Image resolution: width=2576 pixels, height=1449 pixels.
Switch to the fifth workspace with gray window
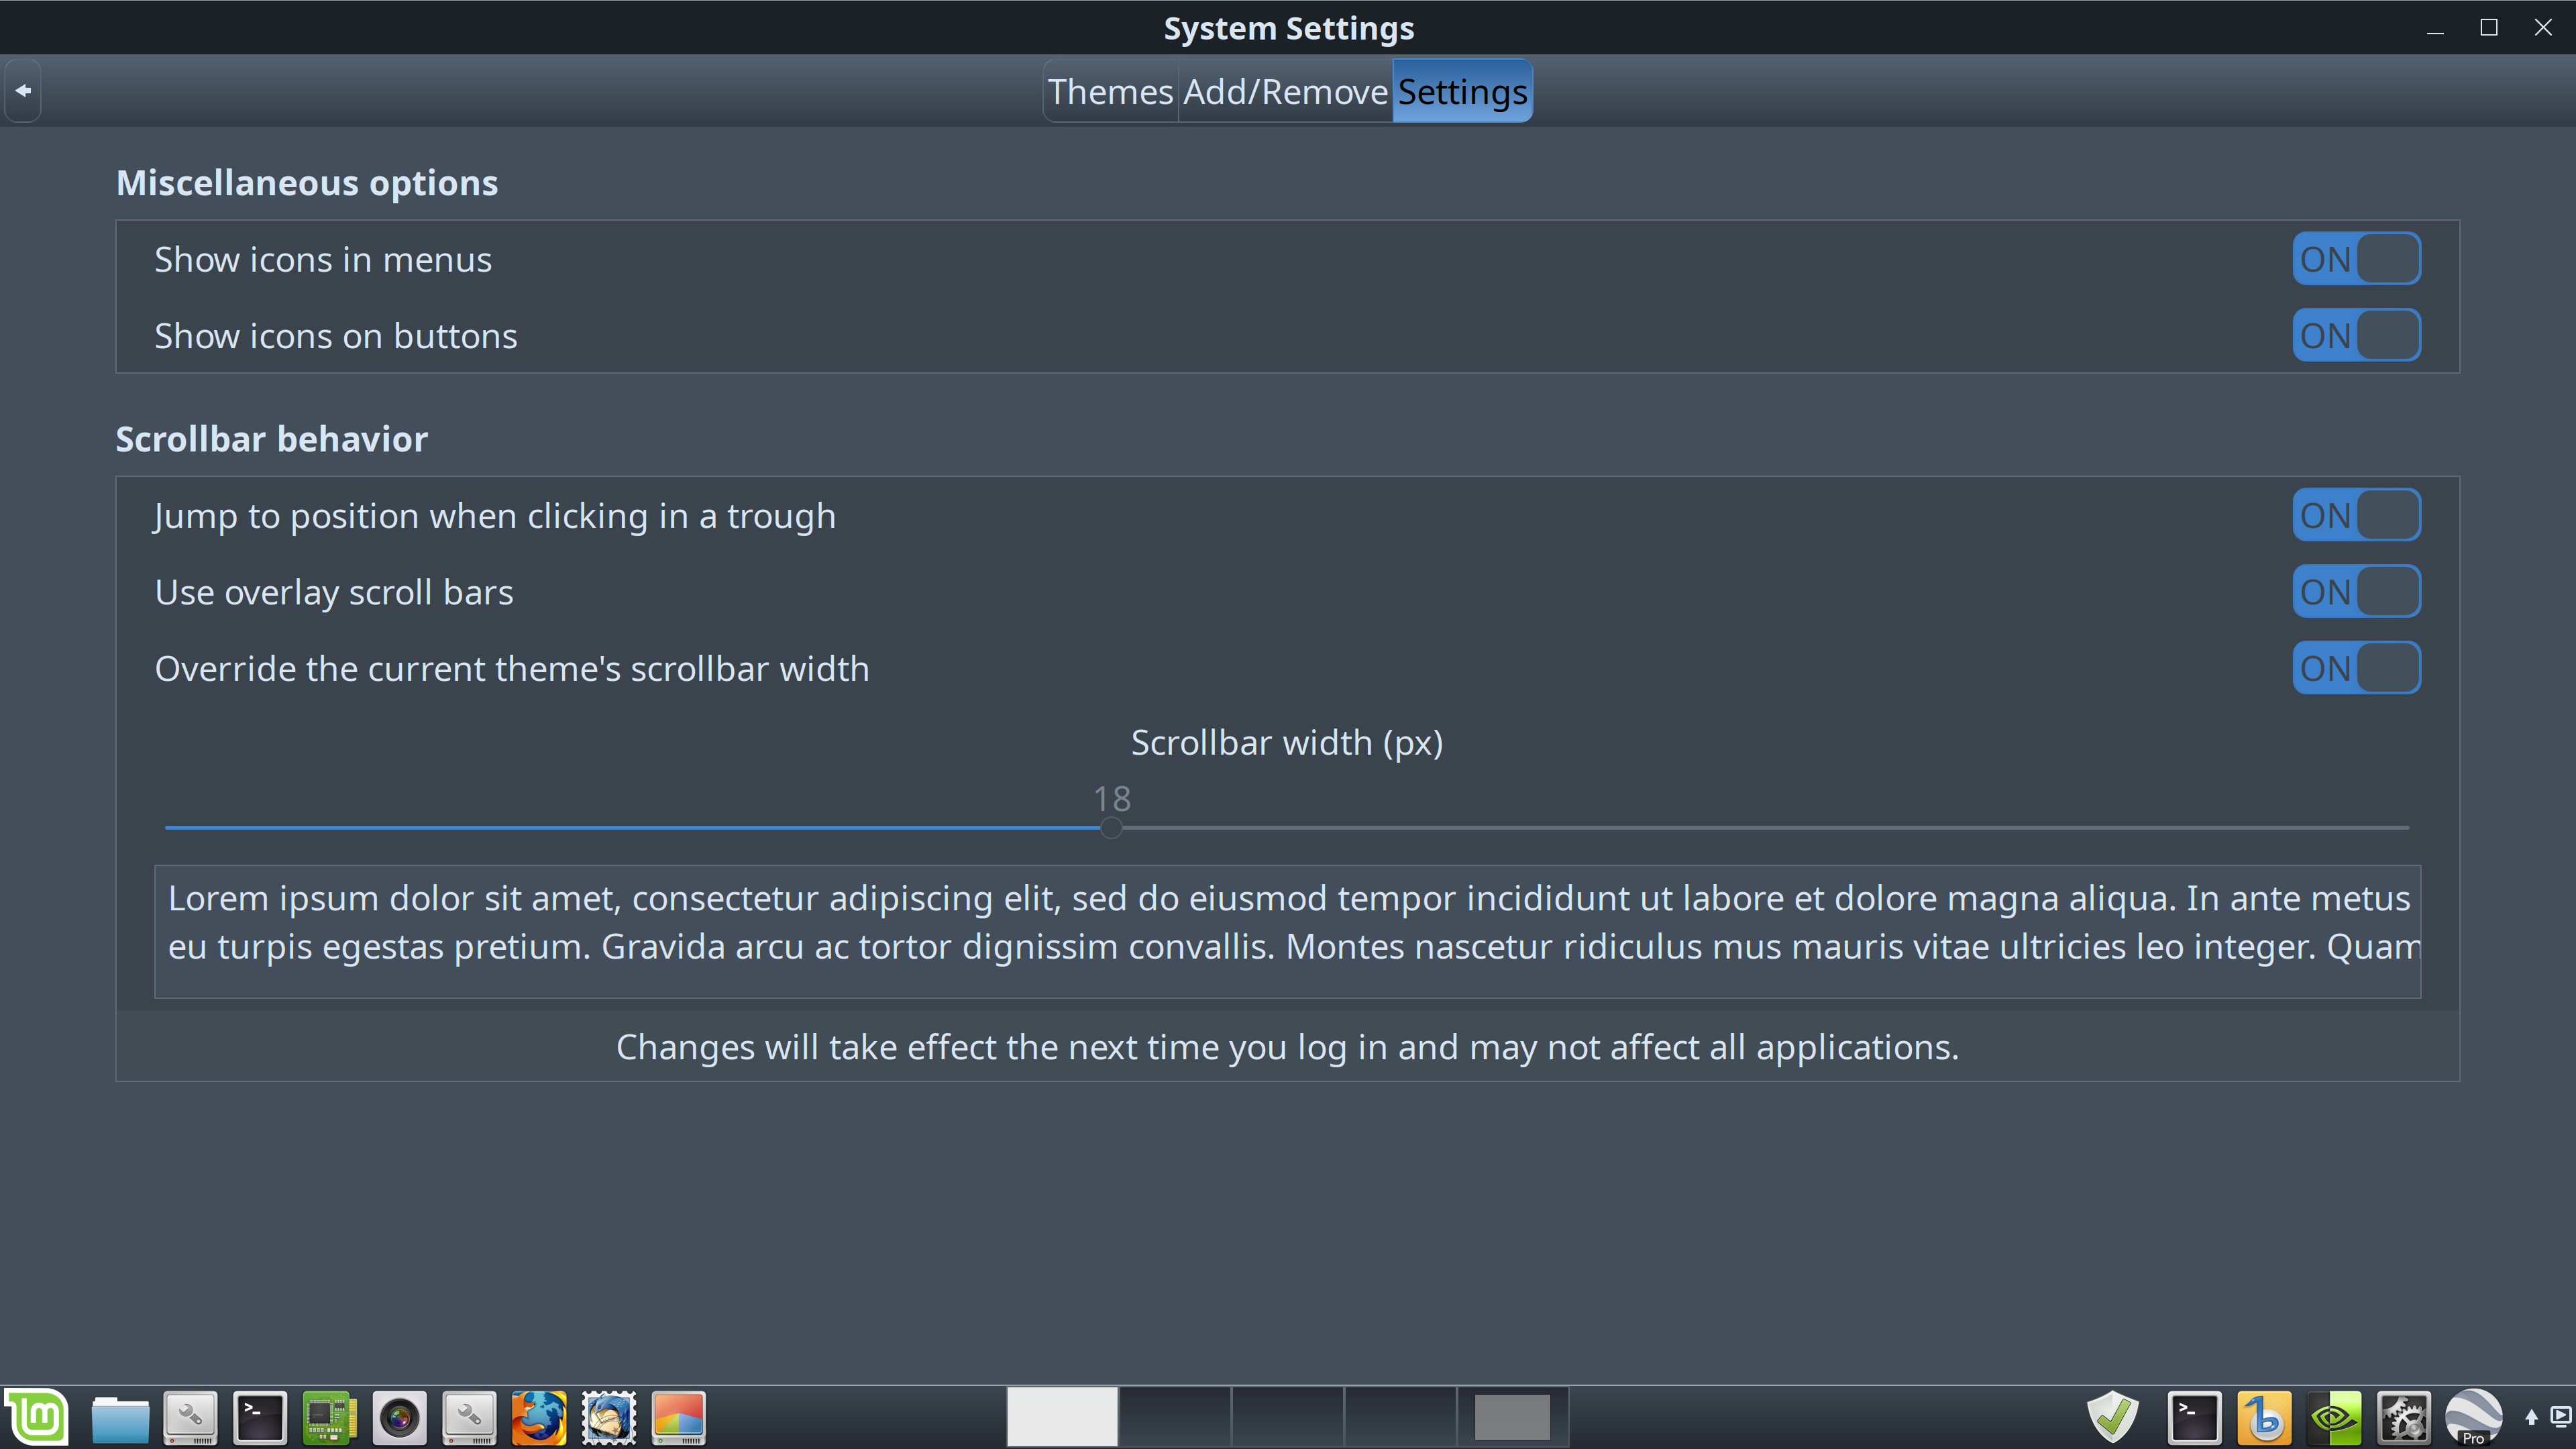[x=1513, y=1417]
